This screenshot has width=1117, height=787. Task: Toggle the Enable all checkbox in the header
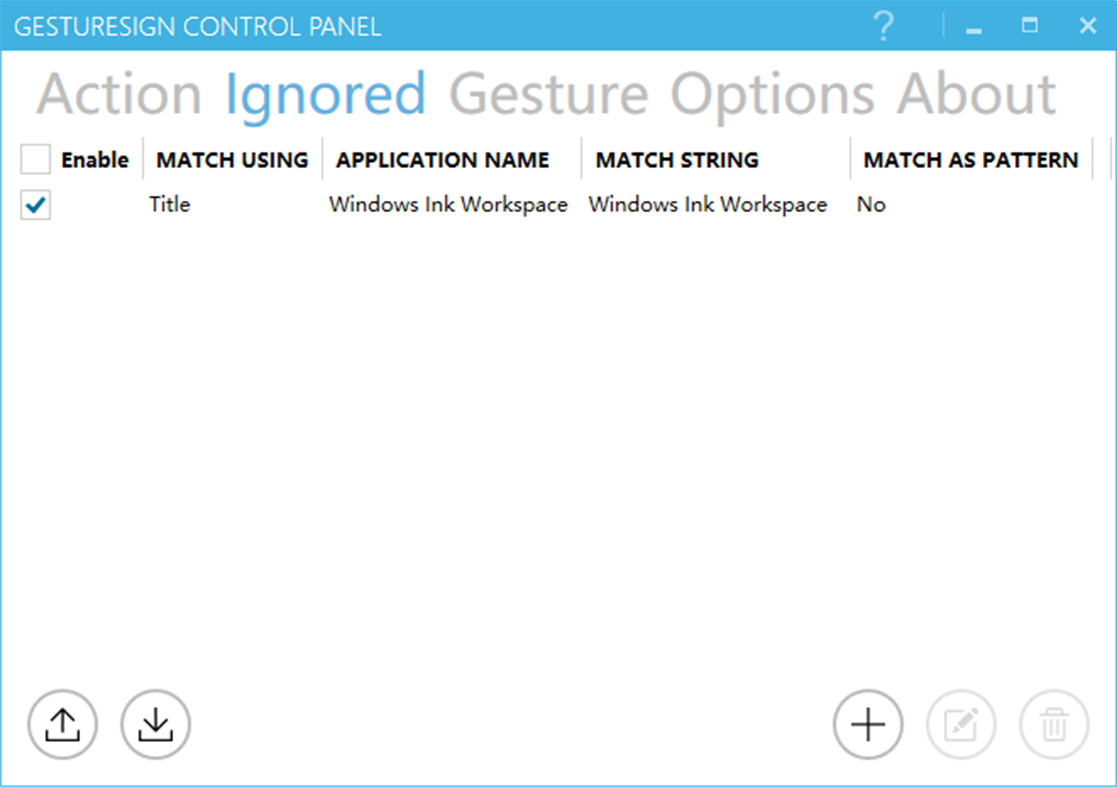coord(34,159)
